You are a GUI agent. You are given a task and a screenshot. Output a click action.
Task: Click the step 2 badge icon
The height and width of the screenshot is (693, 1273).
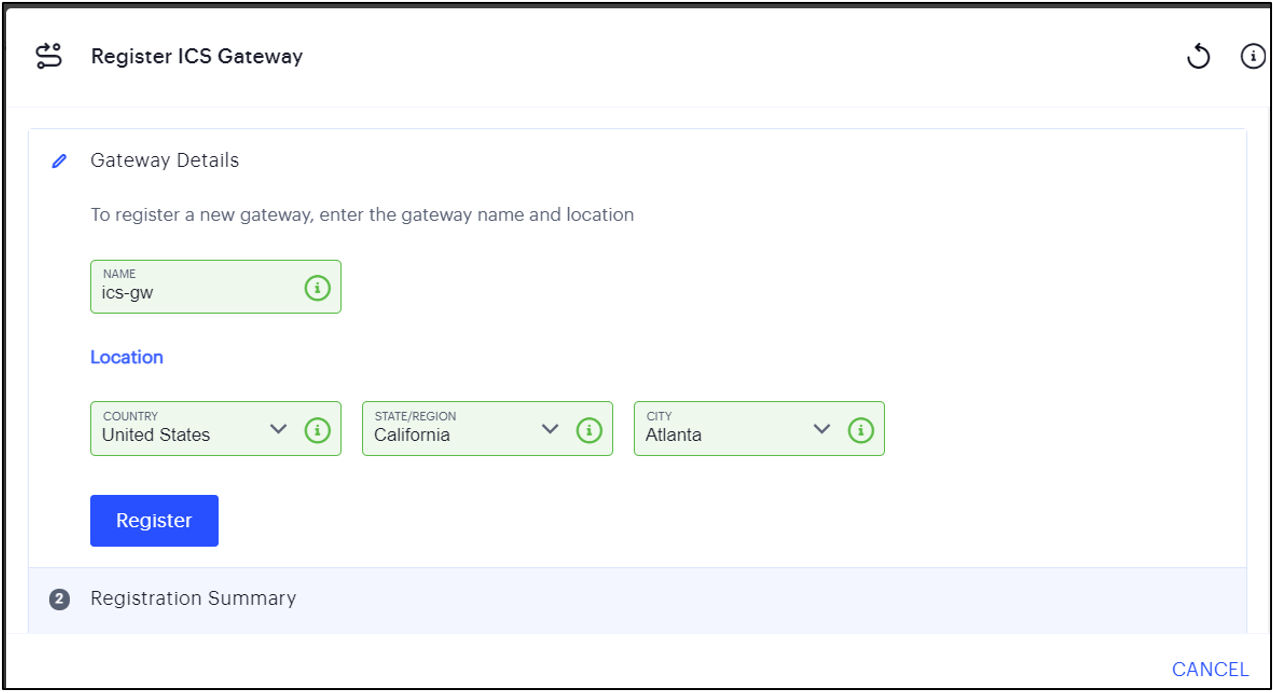pos(59,598)
